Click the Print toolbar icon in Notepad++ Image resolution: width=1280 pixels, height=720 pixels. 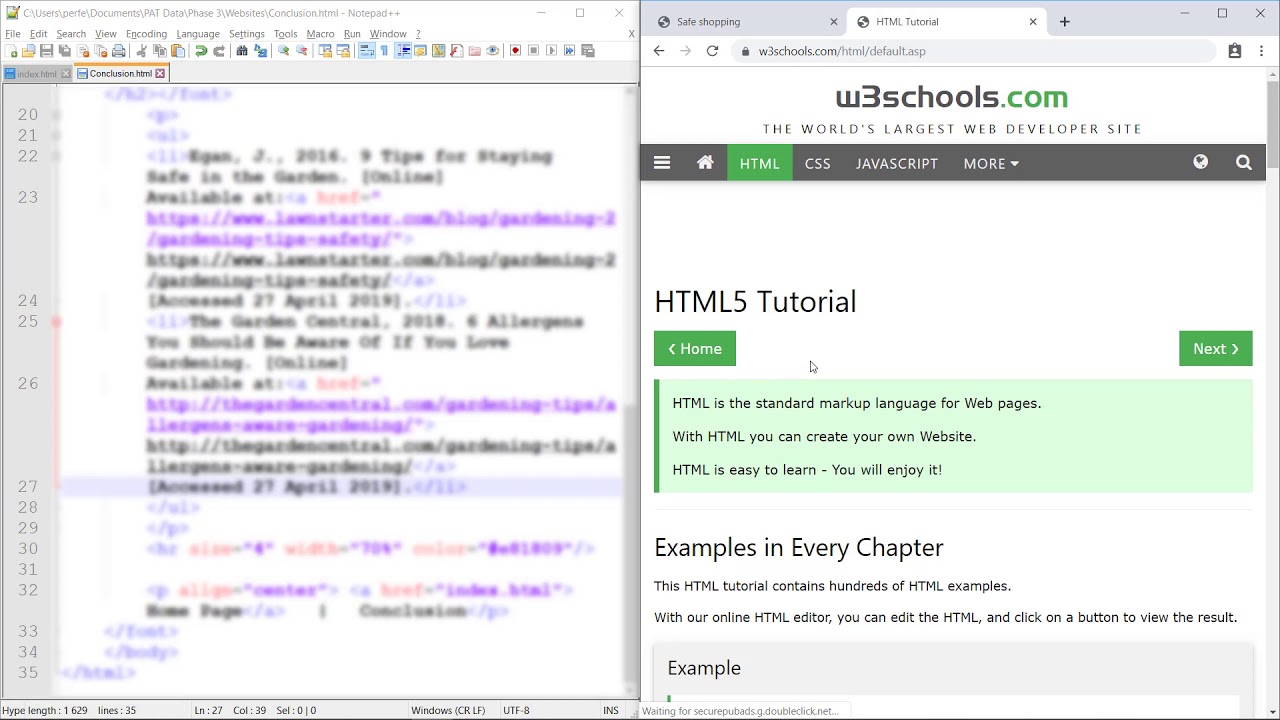[118, 50]
